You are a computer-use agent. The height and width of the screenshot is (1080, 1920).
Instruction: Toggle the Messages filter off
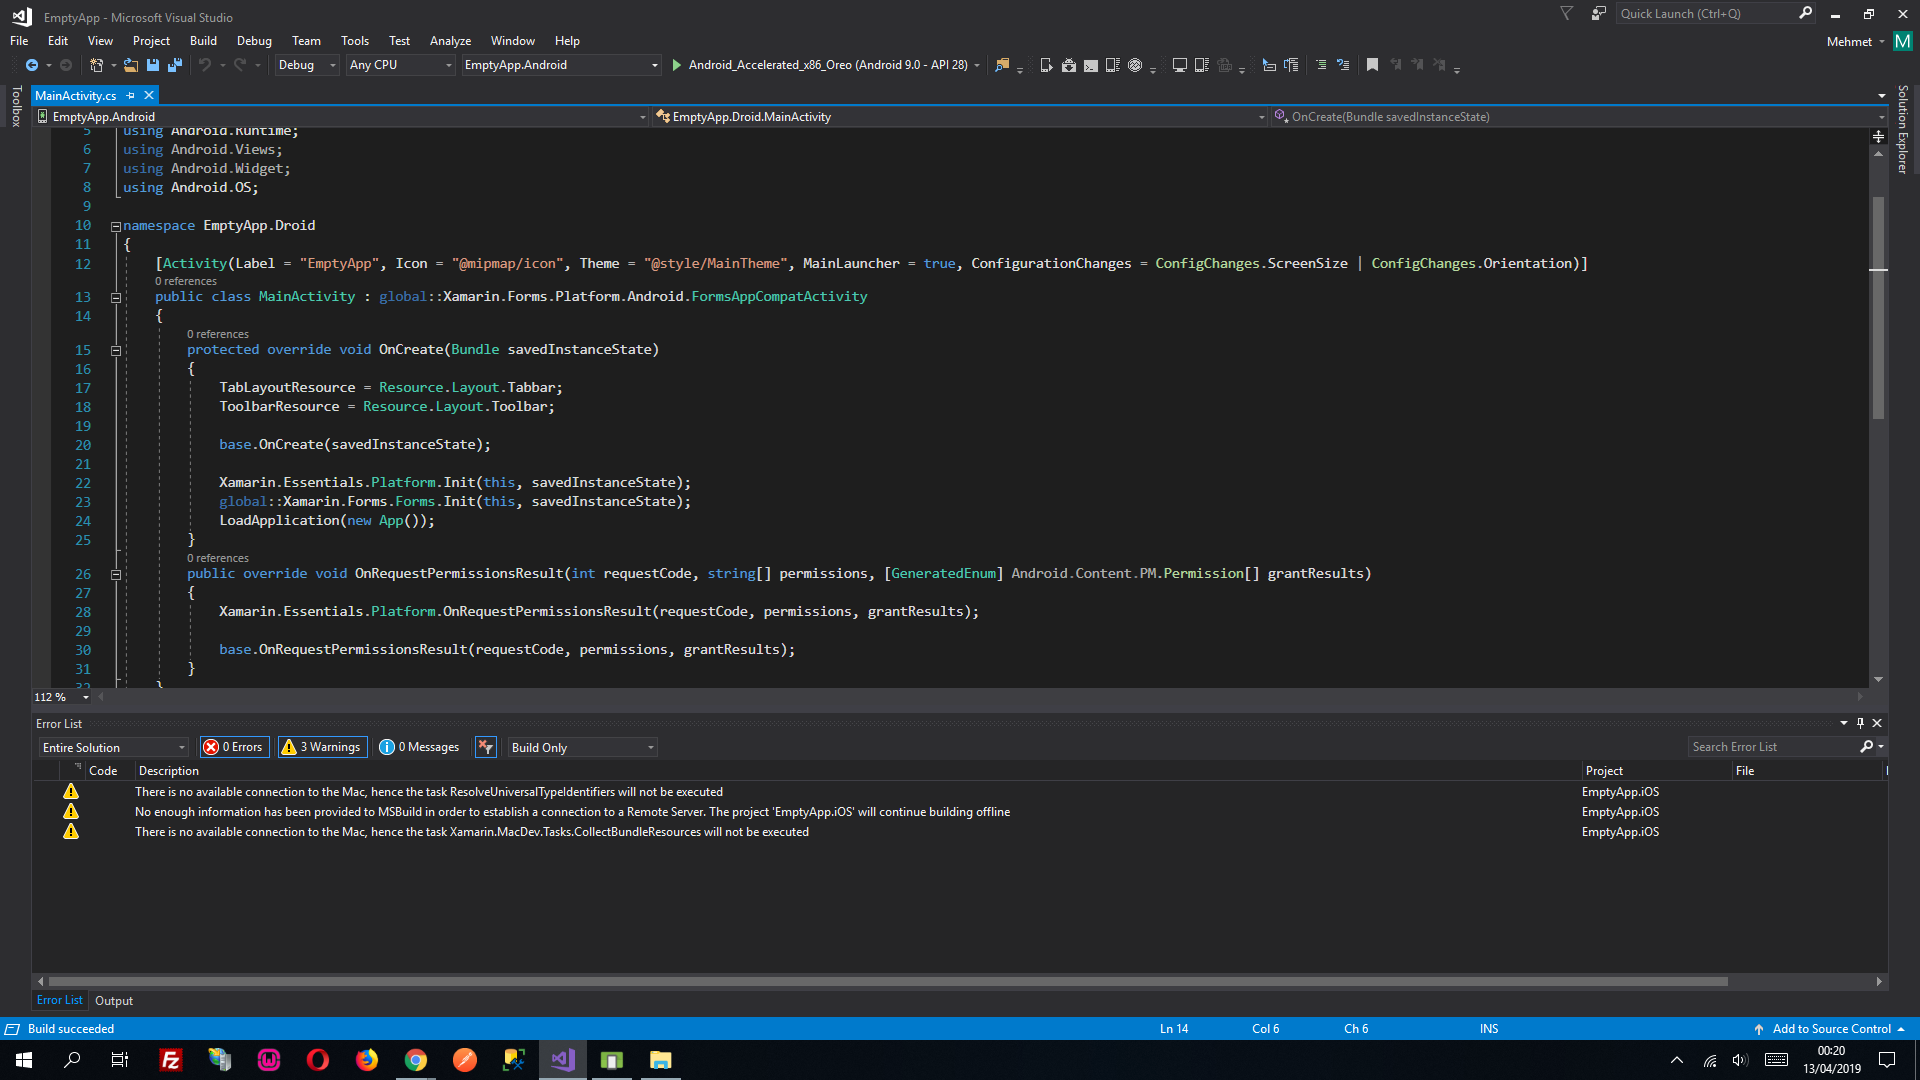[419, 746]
